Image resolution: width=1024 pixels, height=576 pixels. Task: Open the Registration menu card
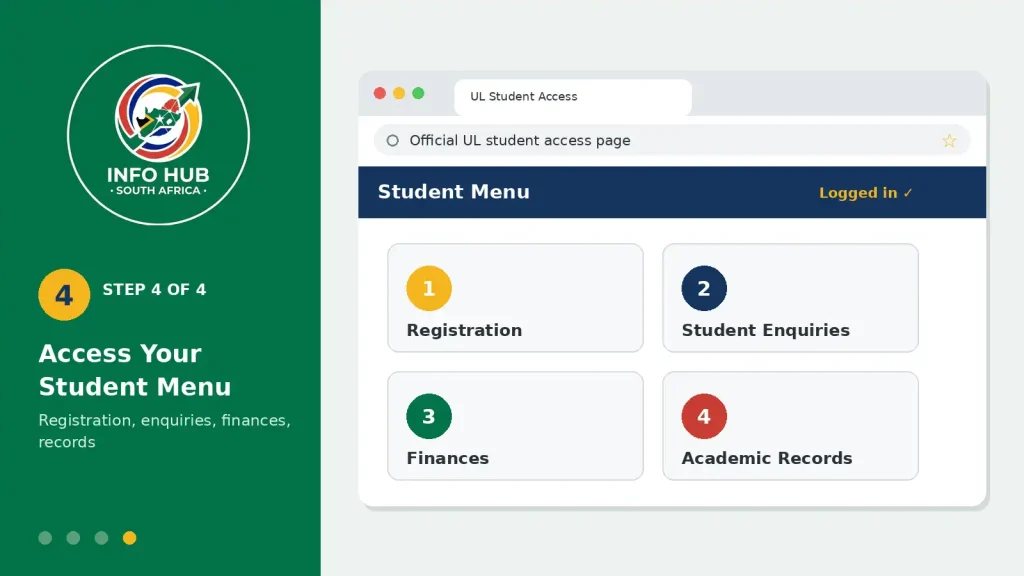click(x=515, y=298)
